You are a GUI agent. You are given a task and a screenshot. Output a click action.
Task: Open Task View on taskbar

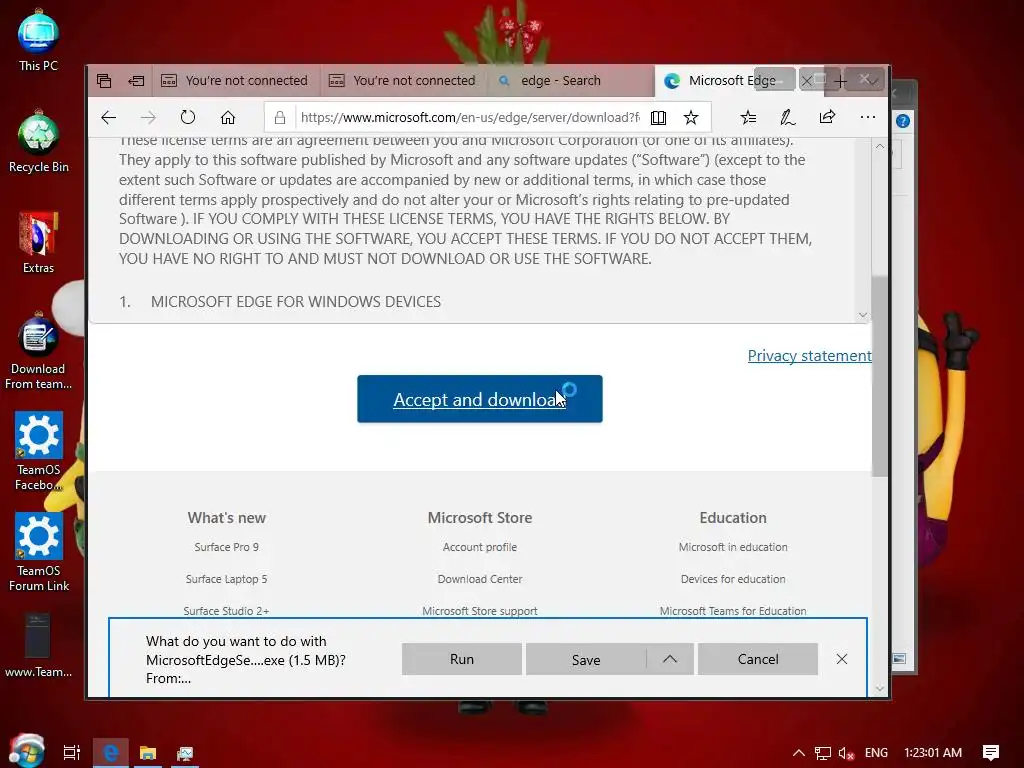(72, 753)
